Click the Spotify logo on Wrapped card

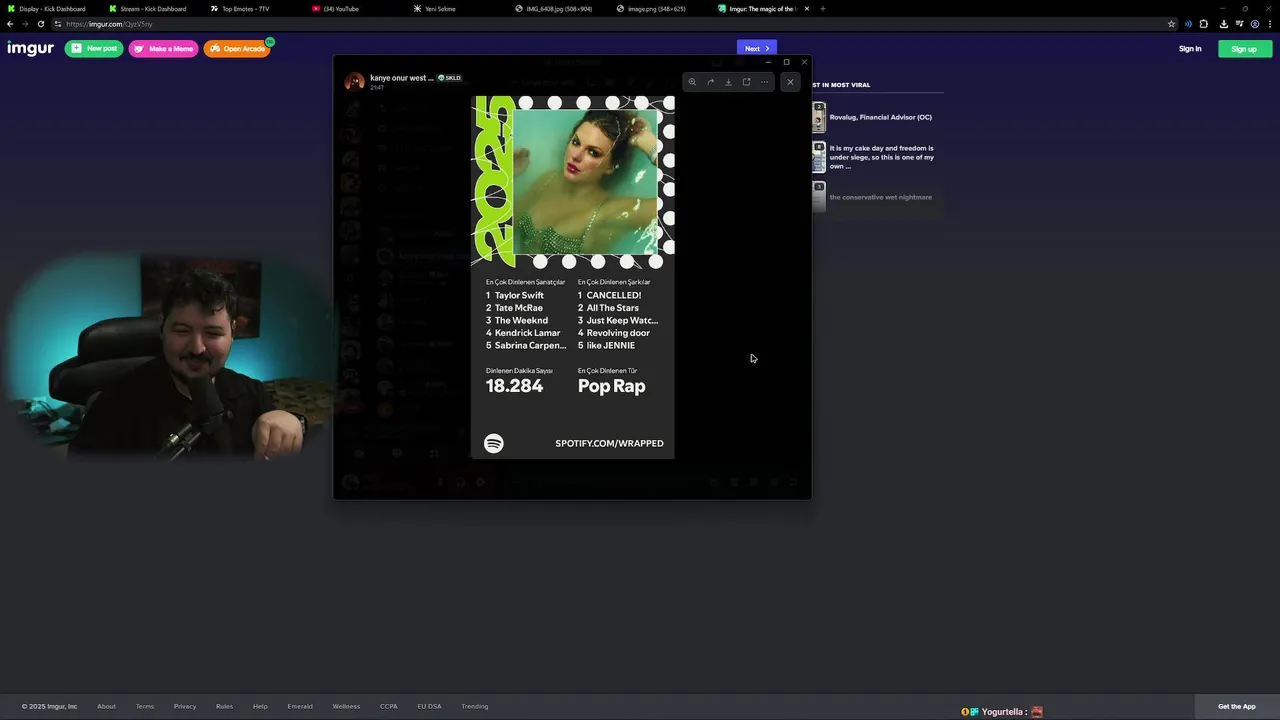(494, 443)
